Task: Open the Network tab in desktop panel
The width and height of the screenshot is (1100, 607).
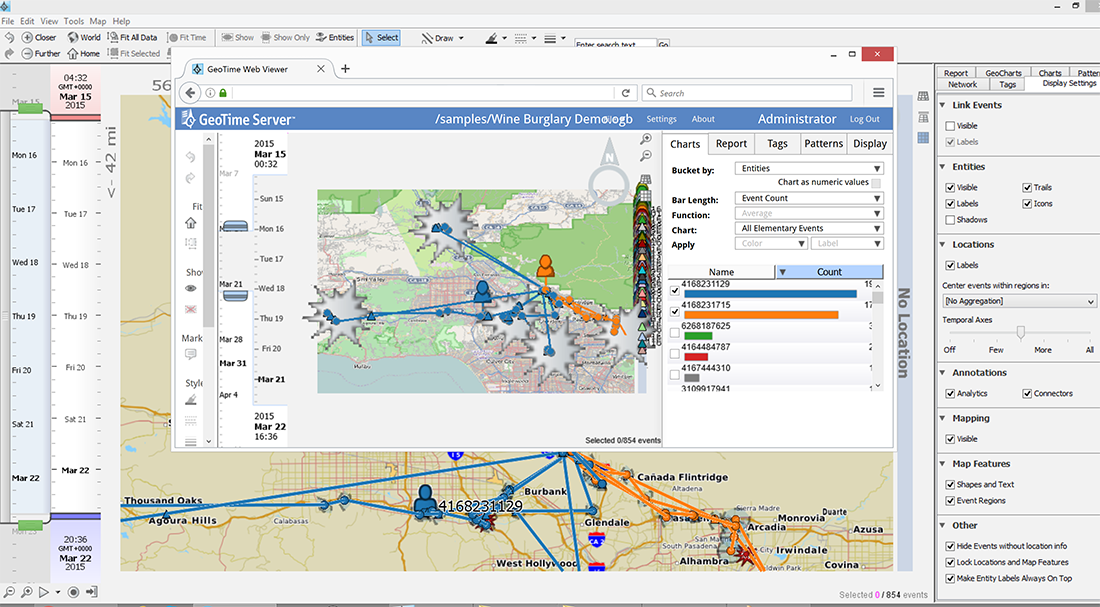Action: tap(962, 84)
